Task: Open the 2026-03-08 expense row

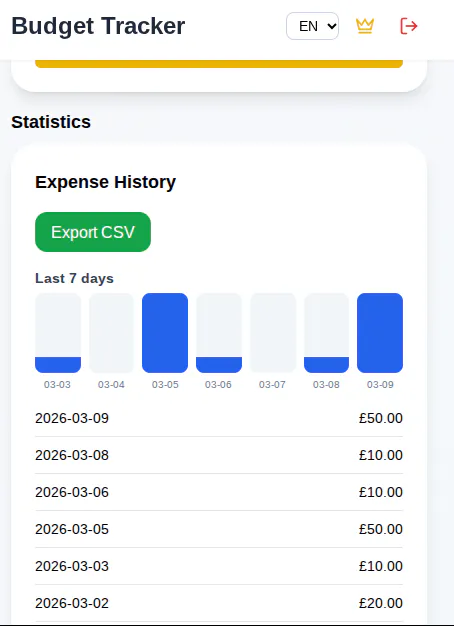Action: (x=219, y=455)
